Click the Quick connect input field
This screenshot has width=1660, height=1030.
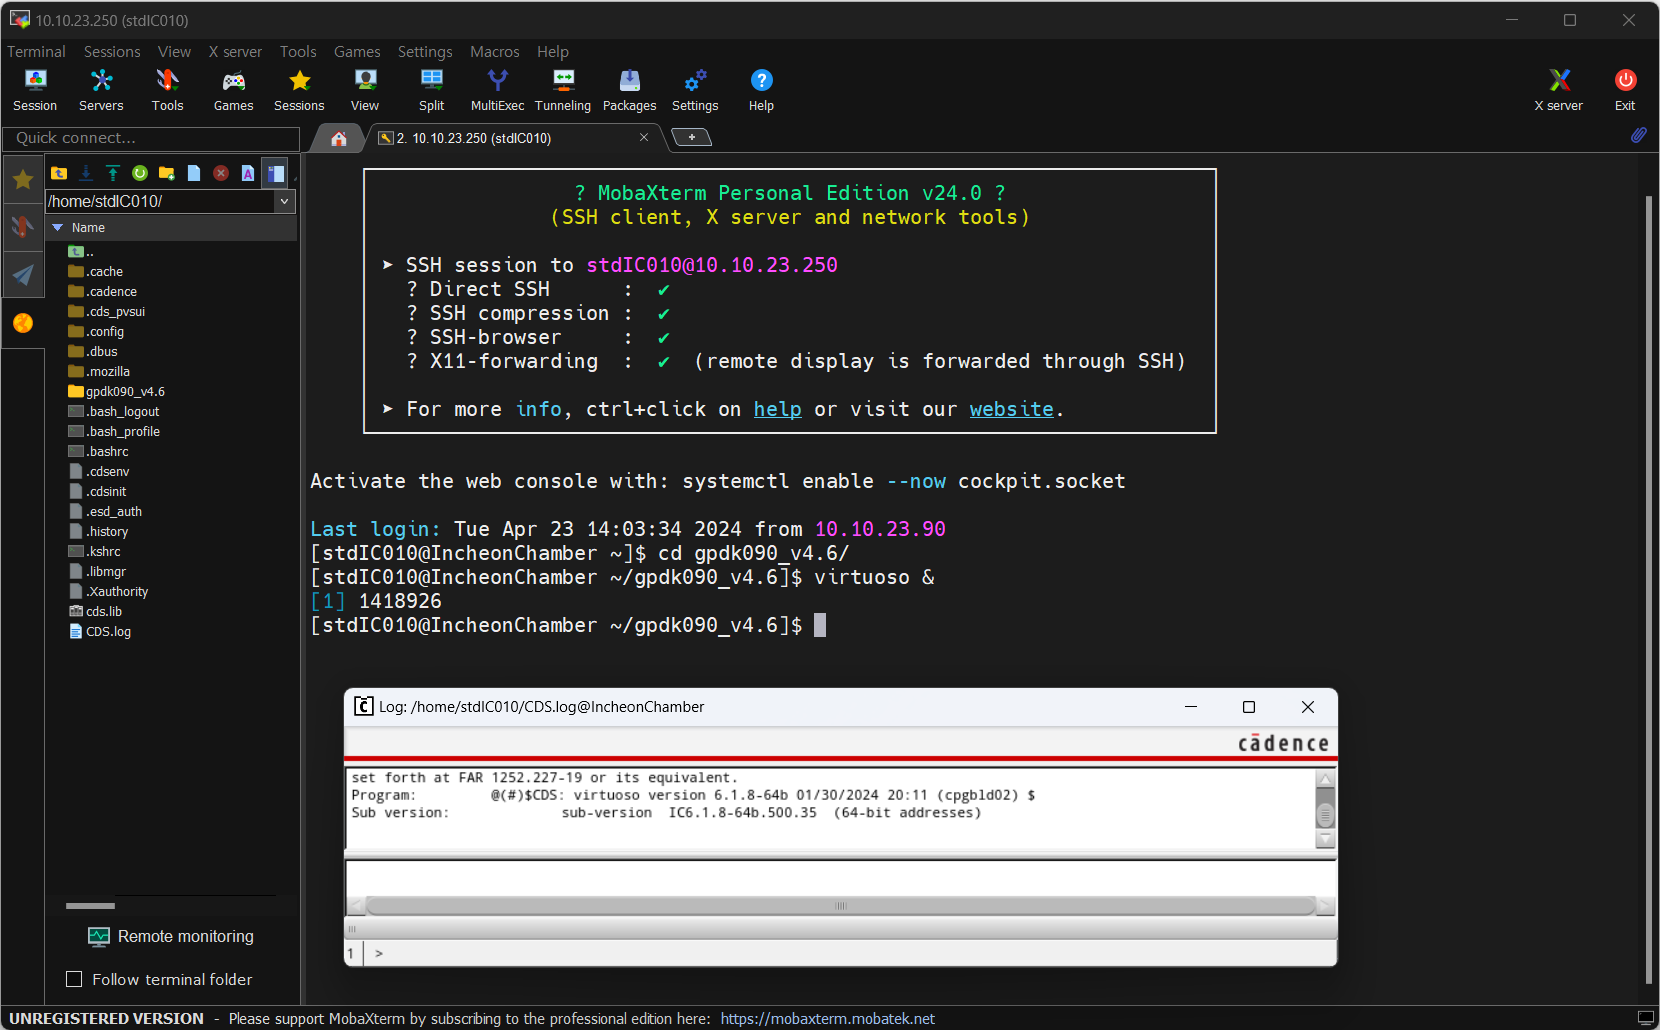tap(151, 138)
